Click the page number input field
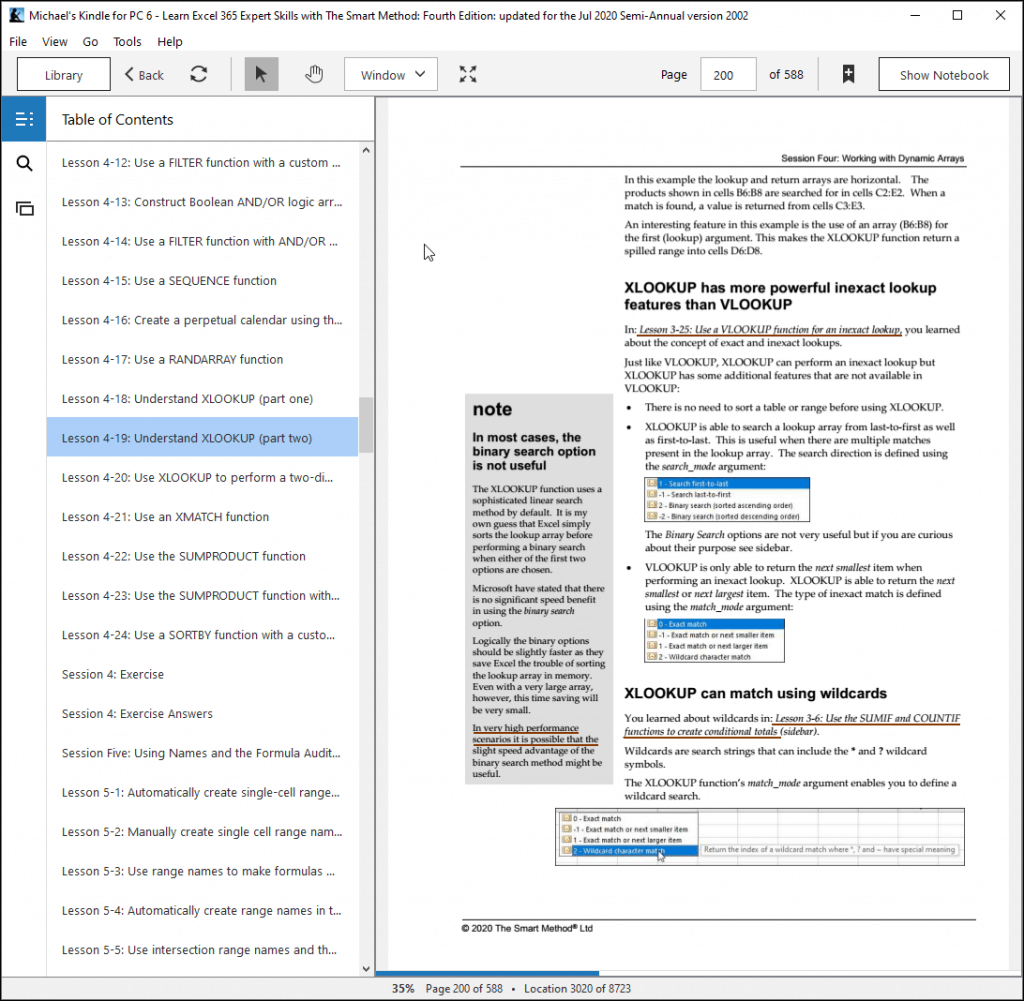Screen dimensions: 1024x1001 [728, 74]
